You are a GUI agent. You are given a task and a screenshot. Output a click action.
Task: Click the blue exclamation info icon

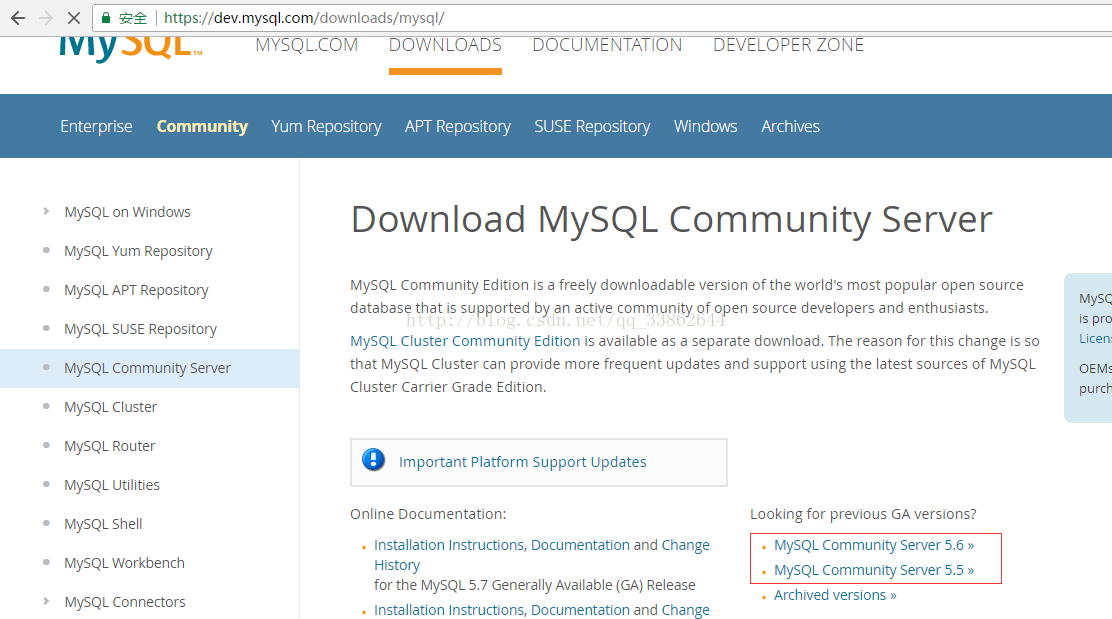pos(374,460)
